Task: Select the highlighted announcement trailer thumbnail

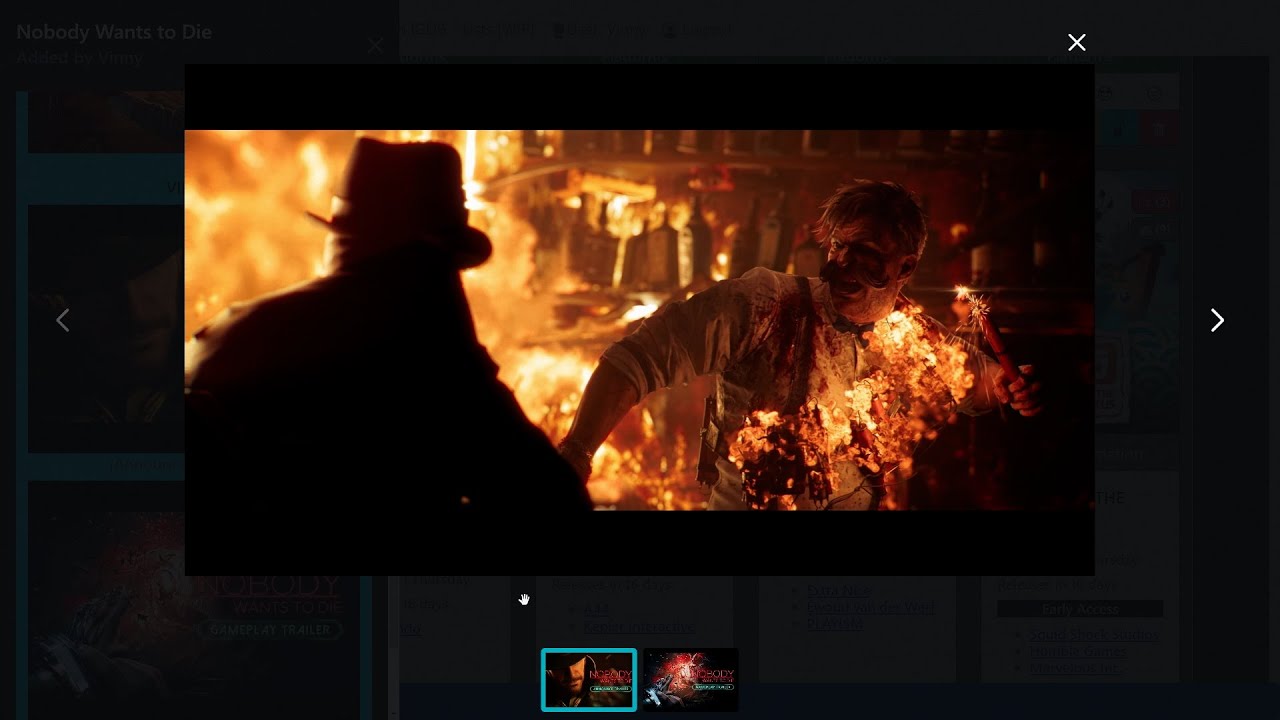Action: pyautogui.click(x=589, y=680)
